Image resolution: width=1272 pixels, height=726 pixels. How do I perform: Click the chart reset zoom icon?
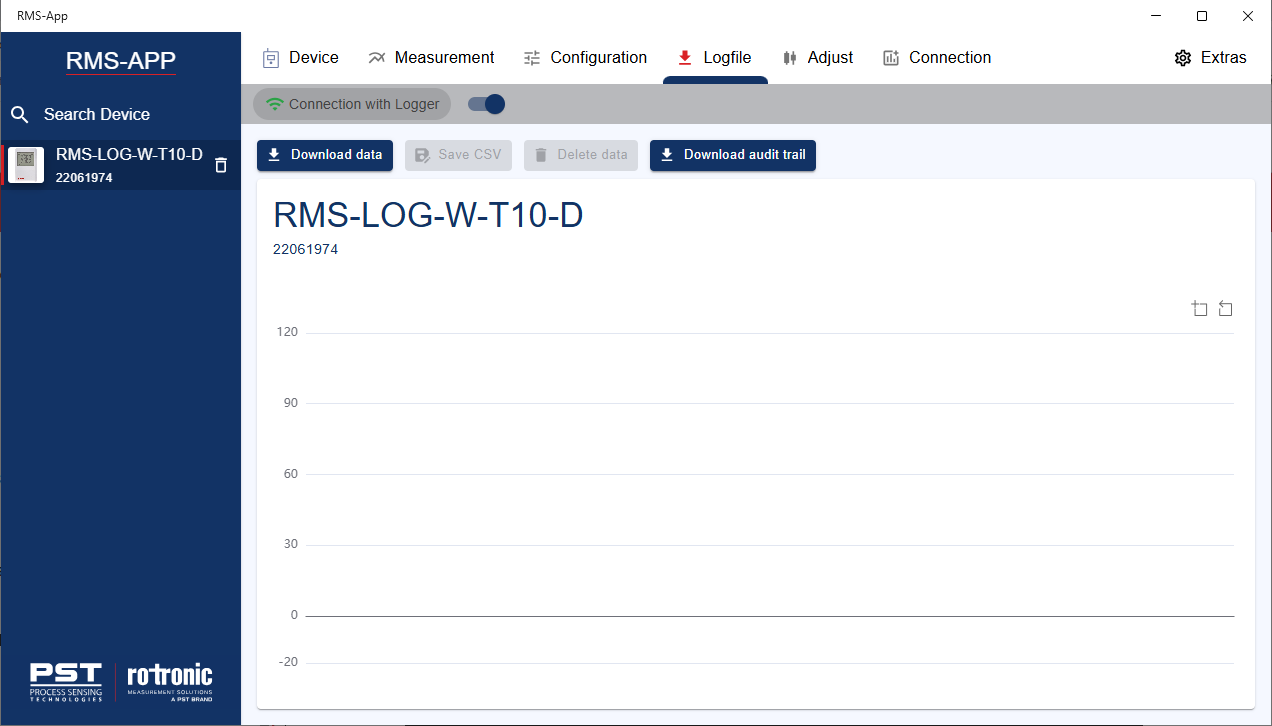pyautogui.click(x=1225, y=309)
